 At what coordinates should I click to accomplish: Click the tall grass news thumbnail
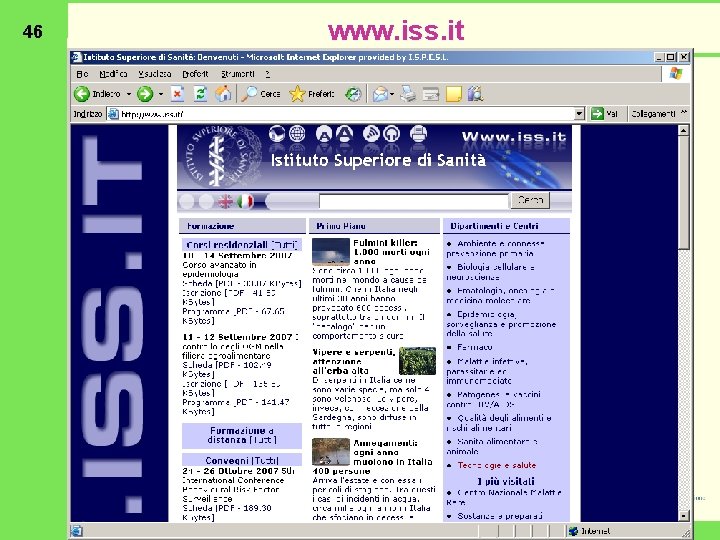pyautogui.click(x=417, y=361)
